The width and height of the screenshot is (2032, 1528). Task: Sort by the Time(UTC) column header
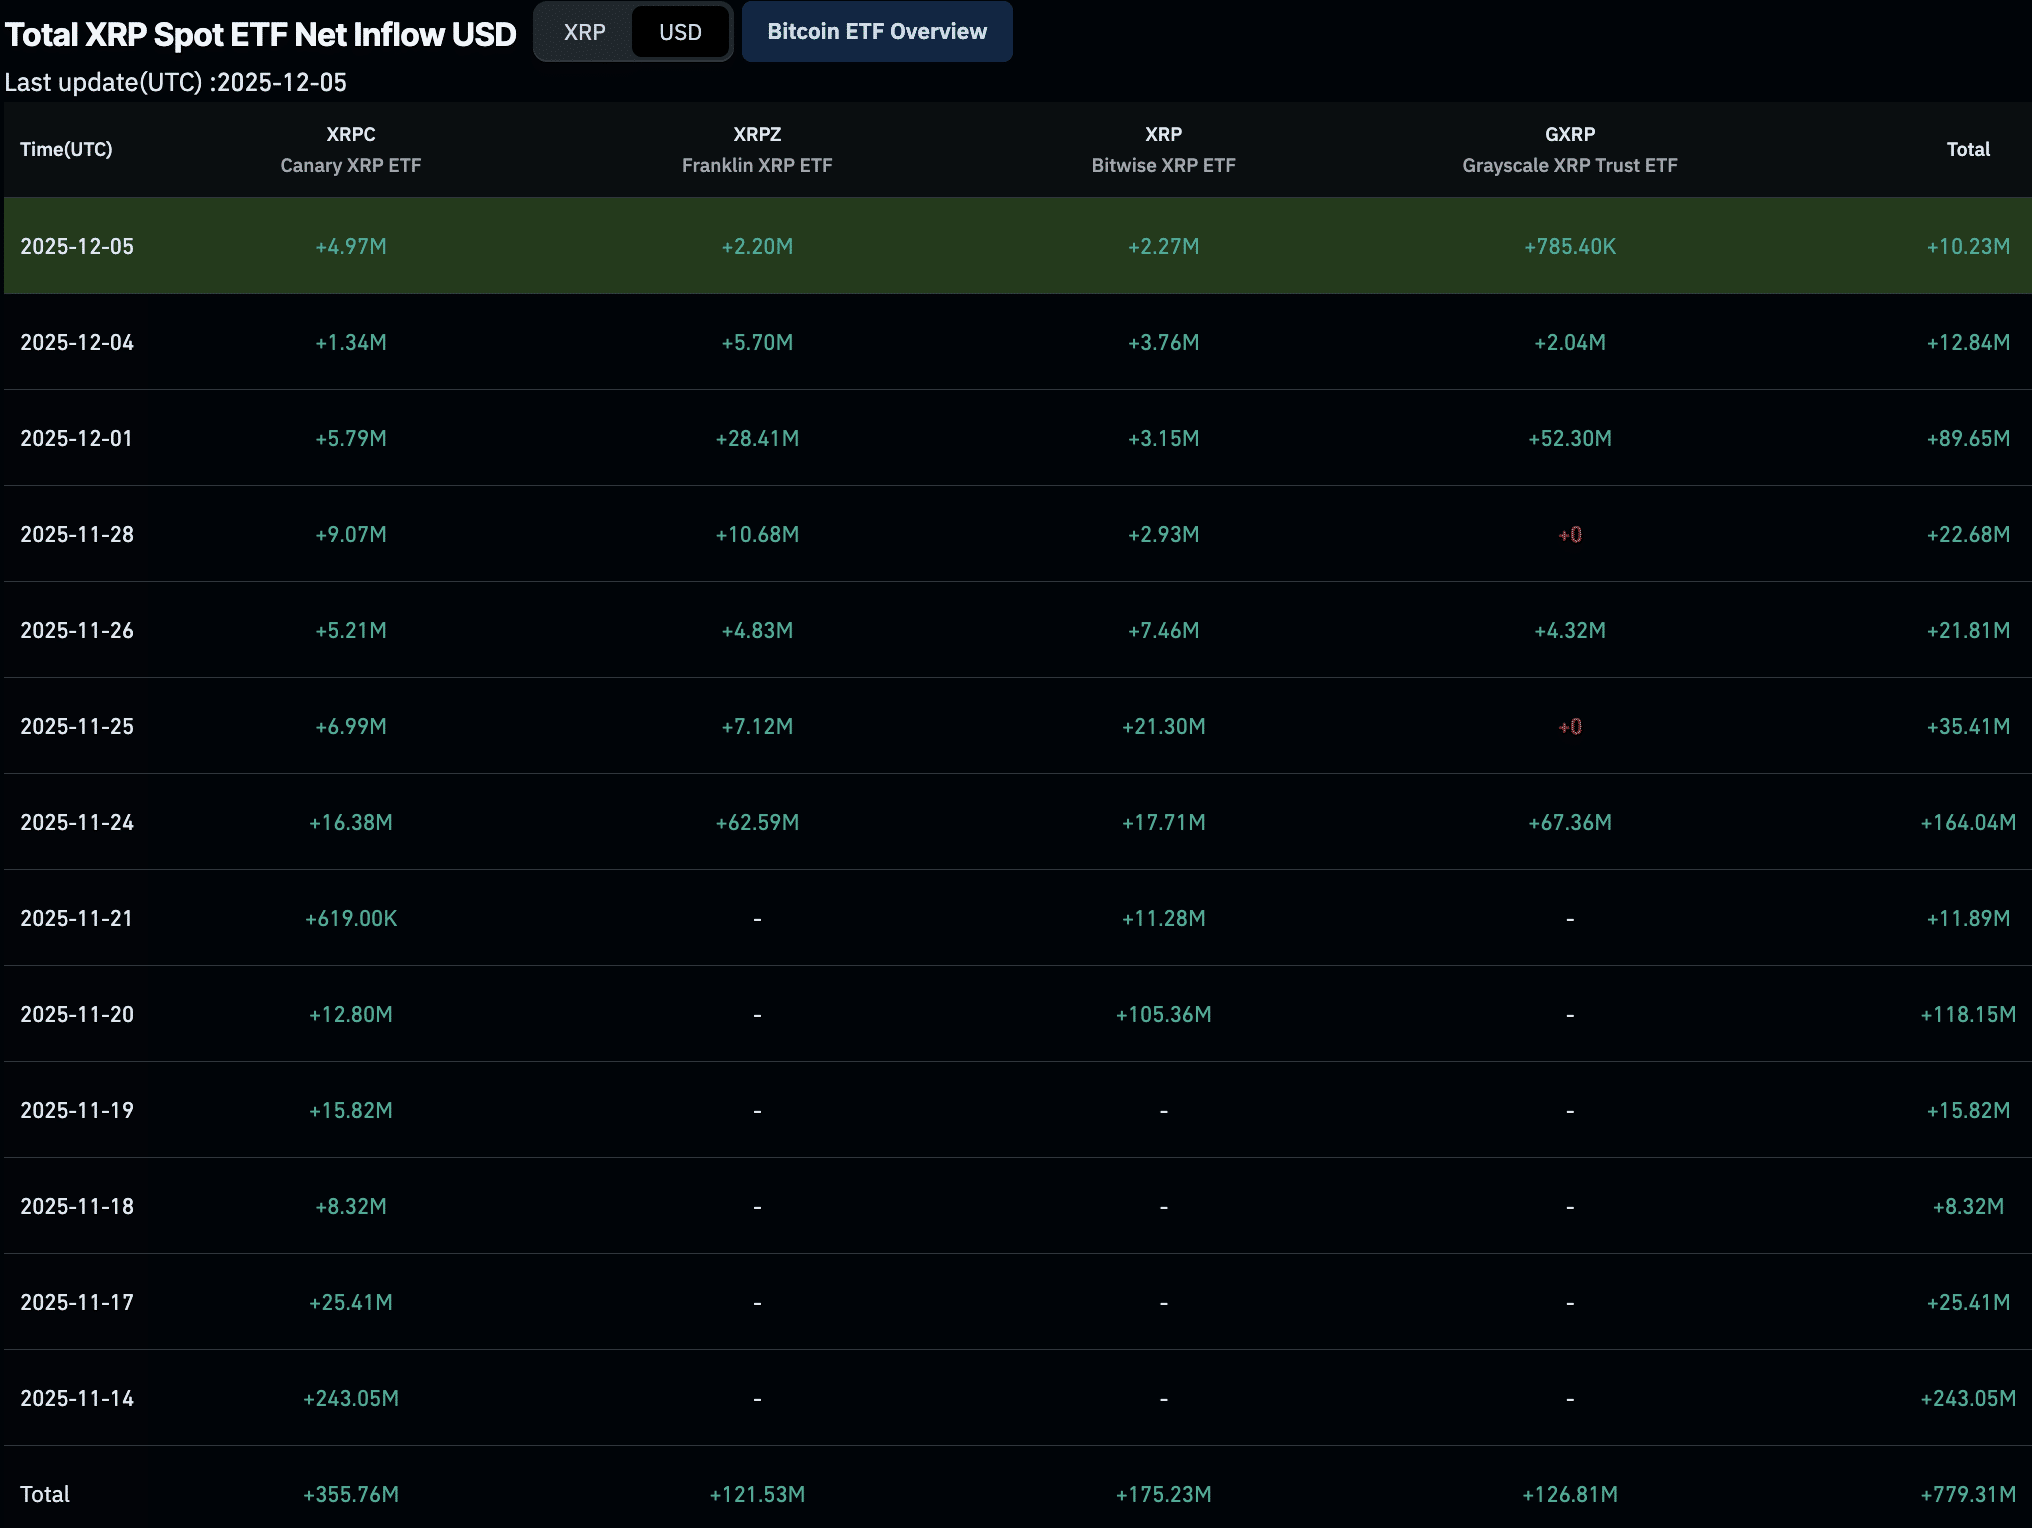tap(66, 149)
